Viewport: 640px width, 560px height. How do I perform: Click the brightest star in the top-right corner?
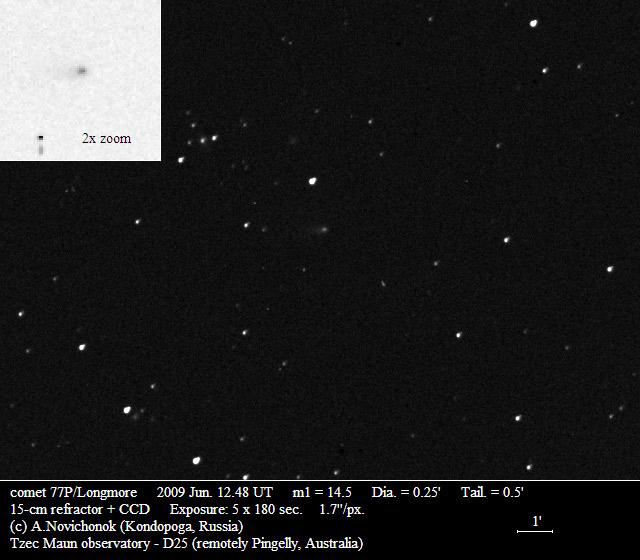tap(534, 23)
